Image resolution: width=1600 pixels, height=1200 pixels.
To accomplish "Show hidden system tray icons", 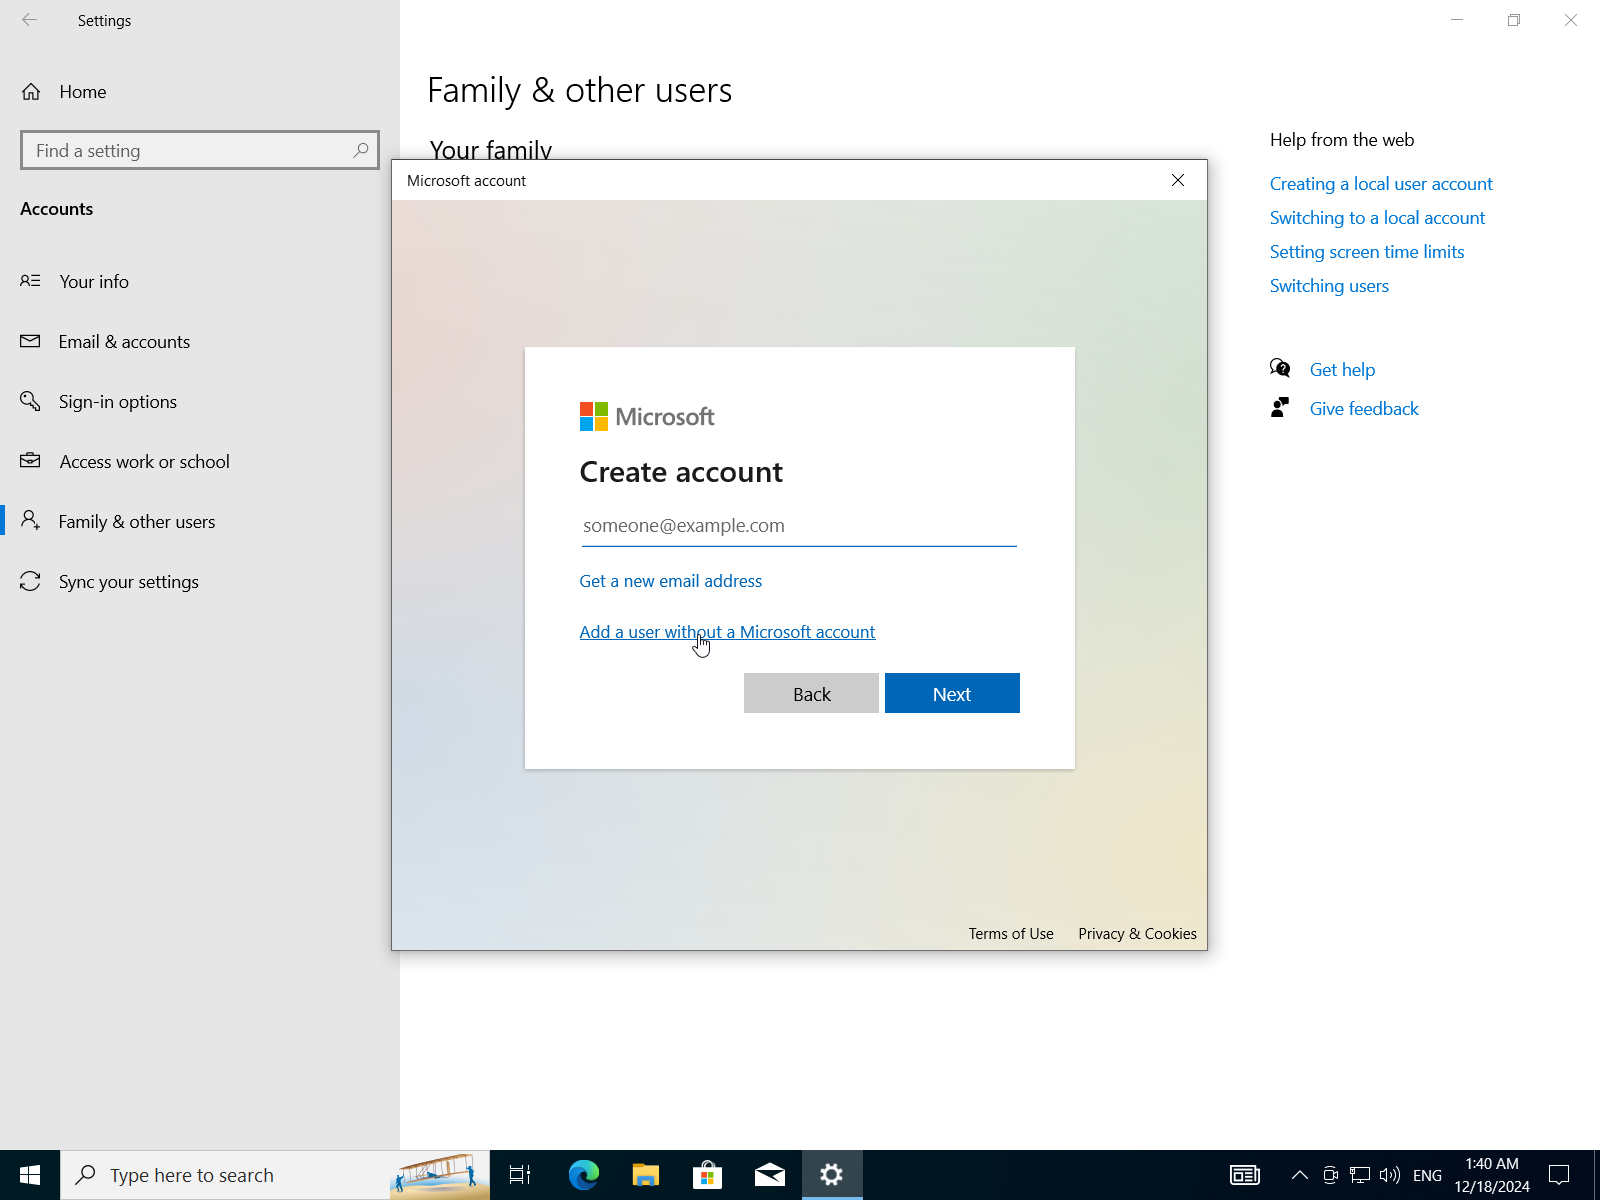I will click(x=1299, y=1175).
